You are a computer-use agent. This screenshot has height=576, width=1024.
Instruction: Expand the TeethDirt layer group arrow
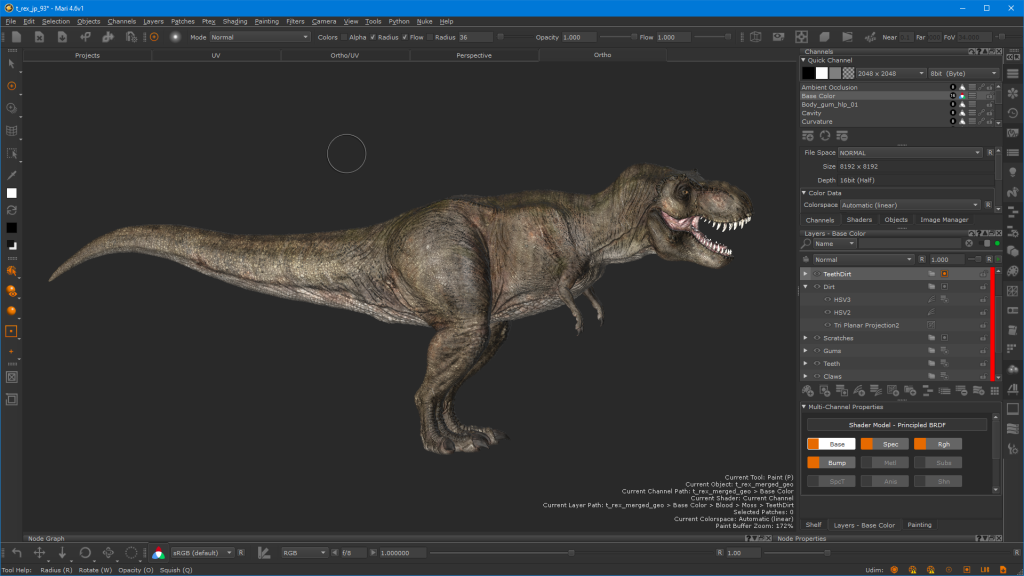point(805,274)
